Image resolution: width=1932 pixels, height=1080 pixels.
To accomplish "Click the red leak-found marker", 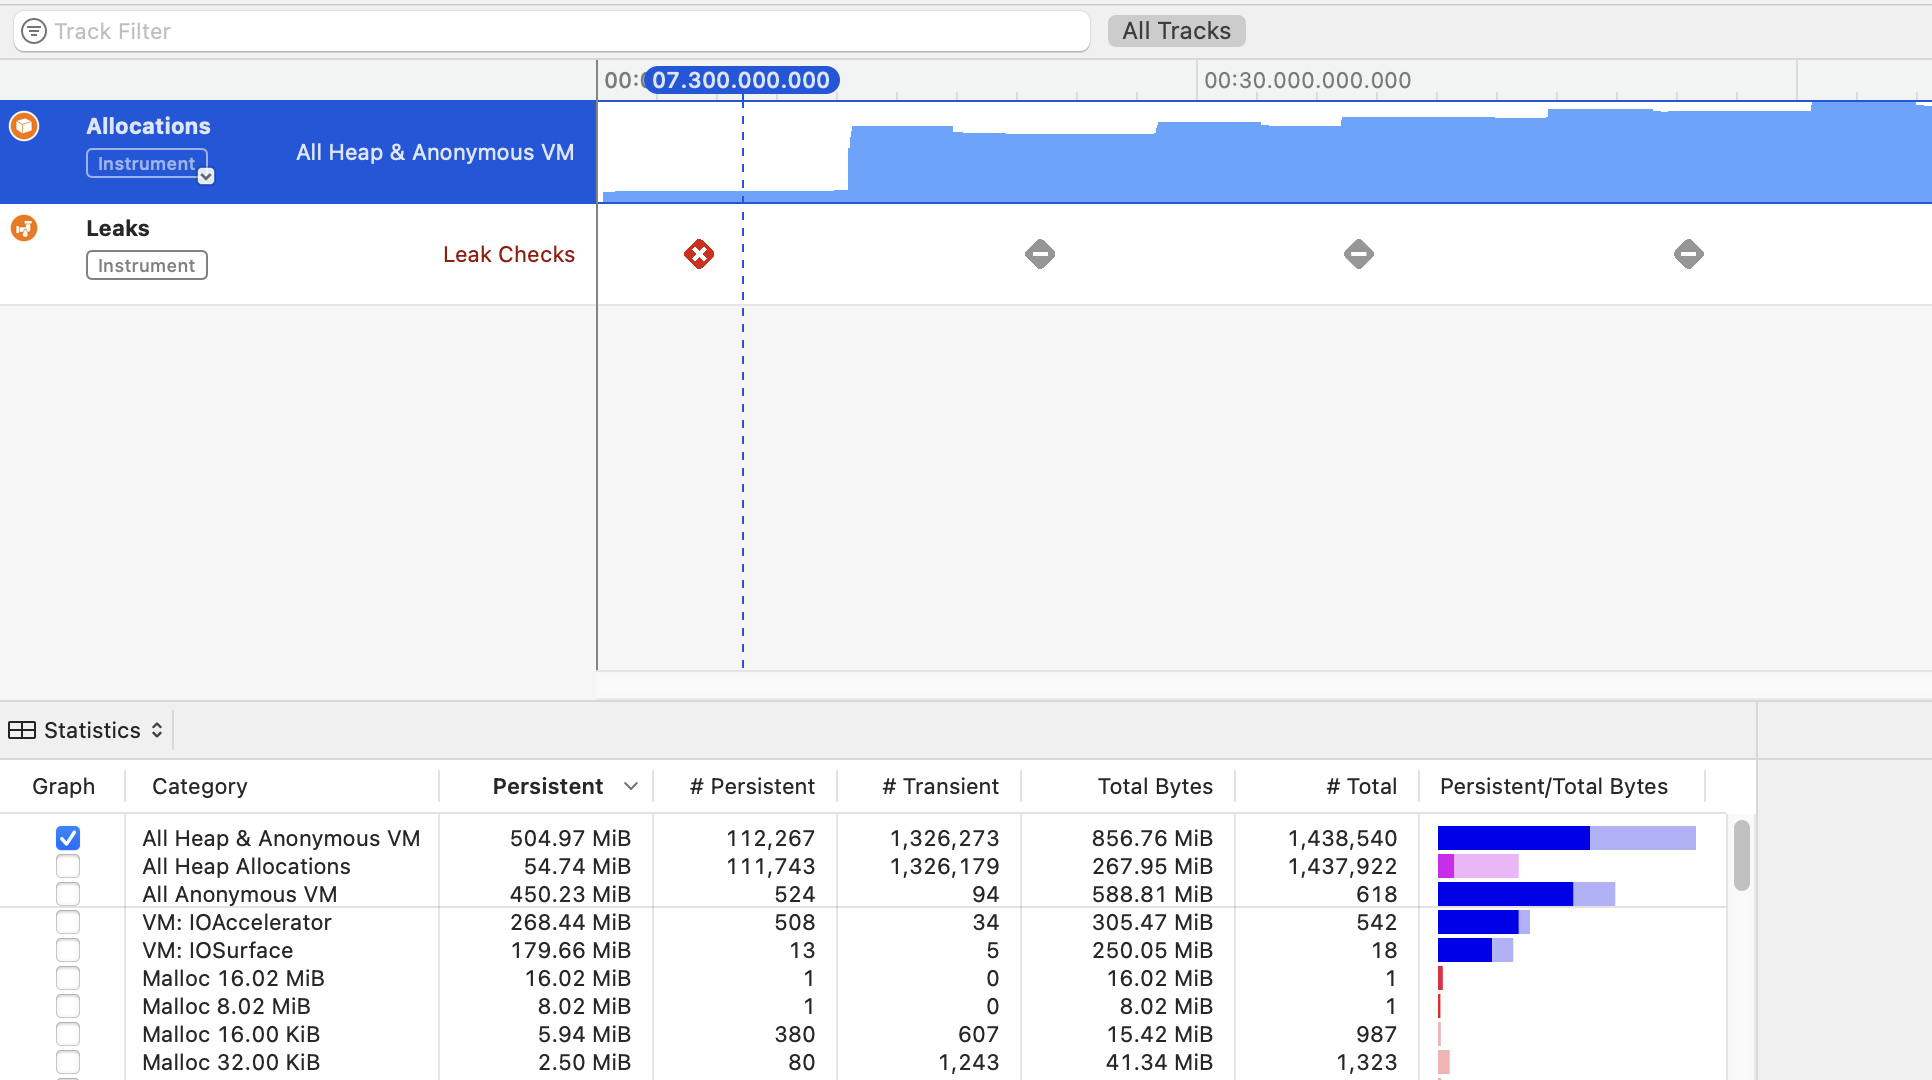I will click(x=699, y=254).
